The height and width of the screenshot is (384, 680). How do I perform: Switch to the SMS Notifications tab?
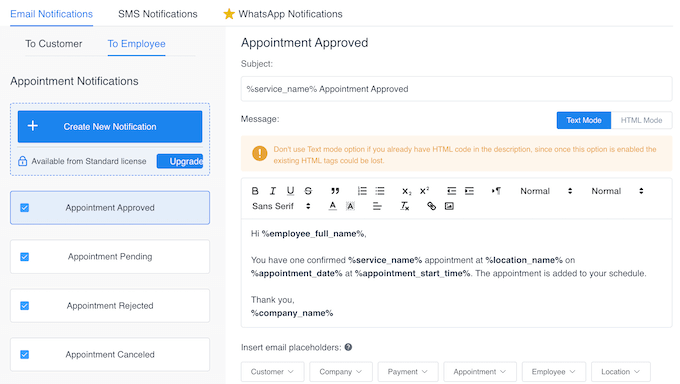(158, 14)
